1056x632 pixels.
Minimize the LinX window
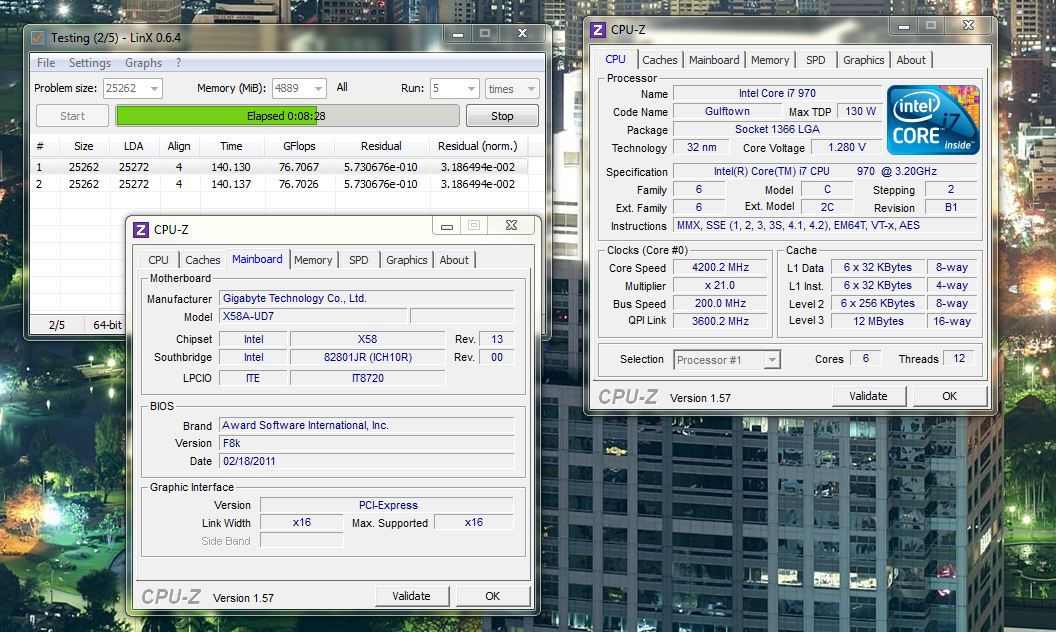(x=456, y=35)
